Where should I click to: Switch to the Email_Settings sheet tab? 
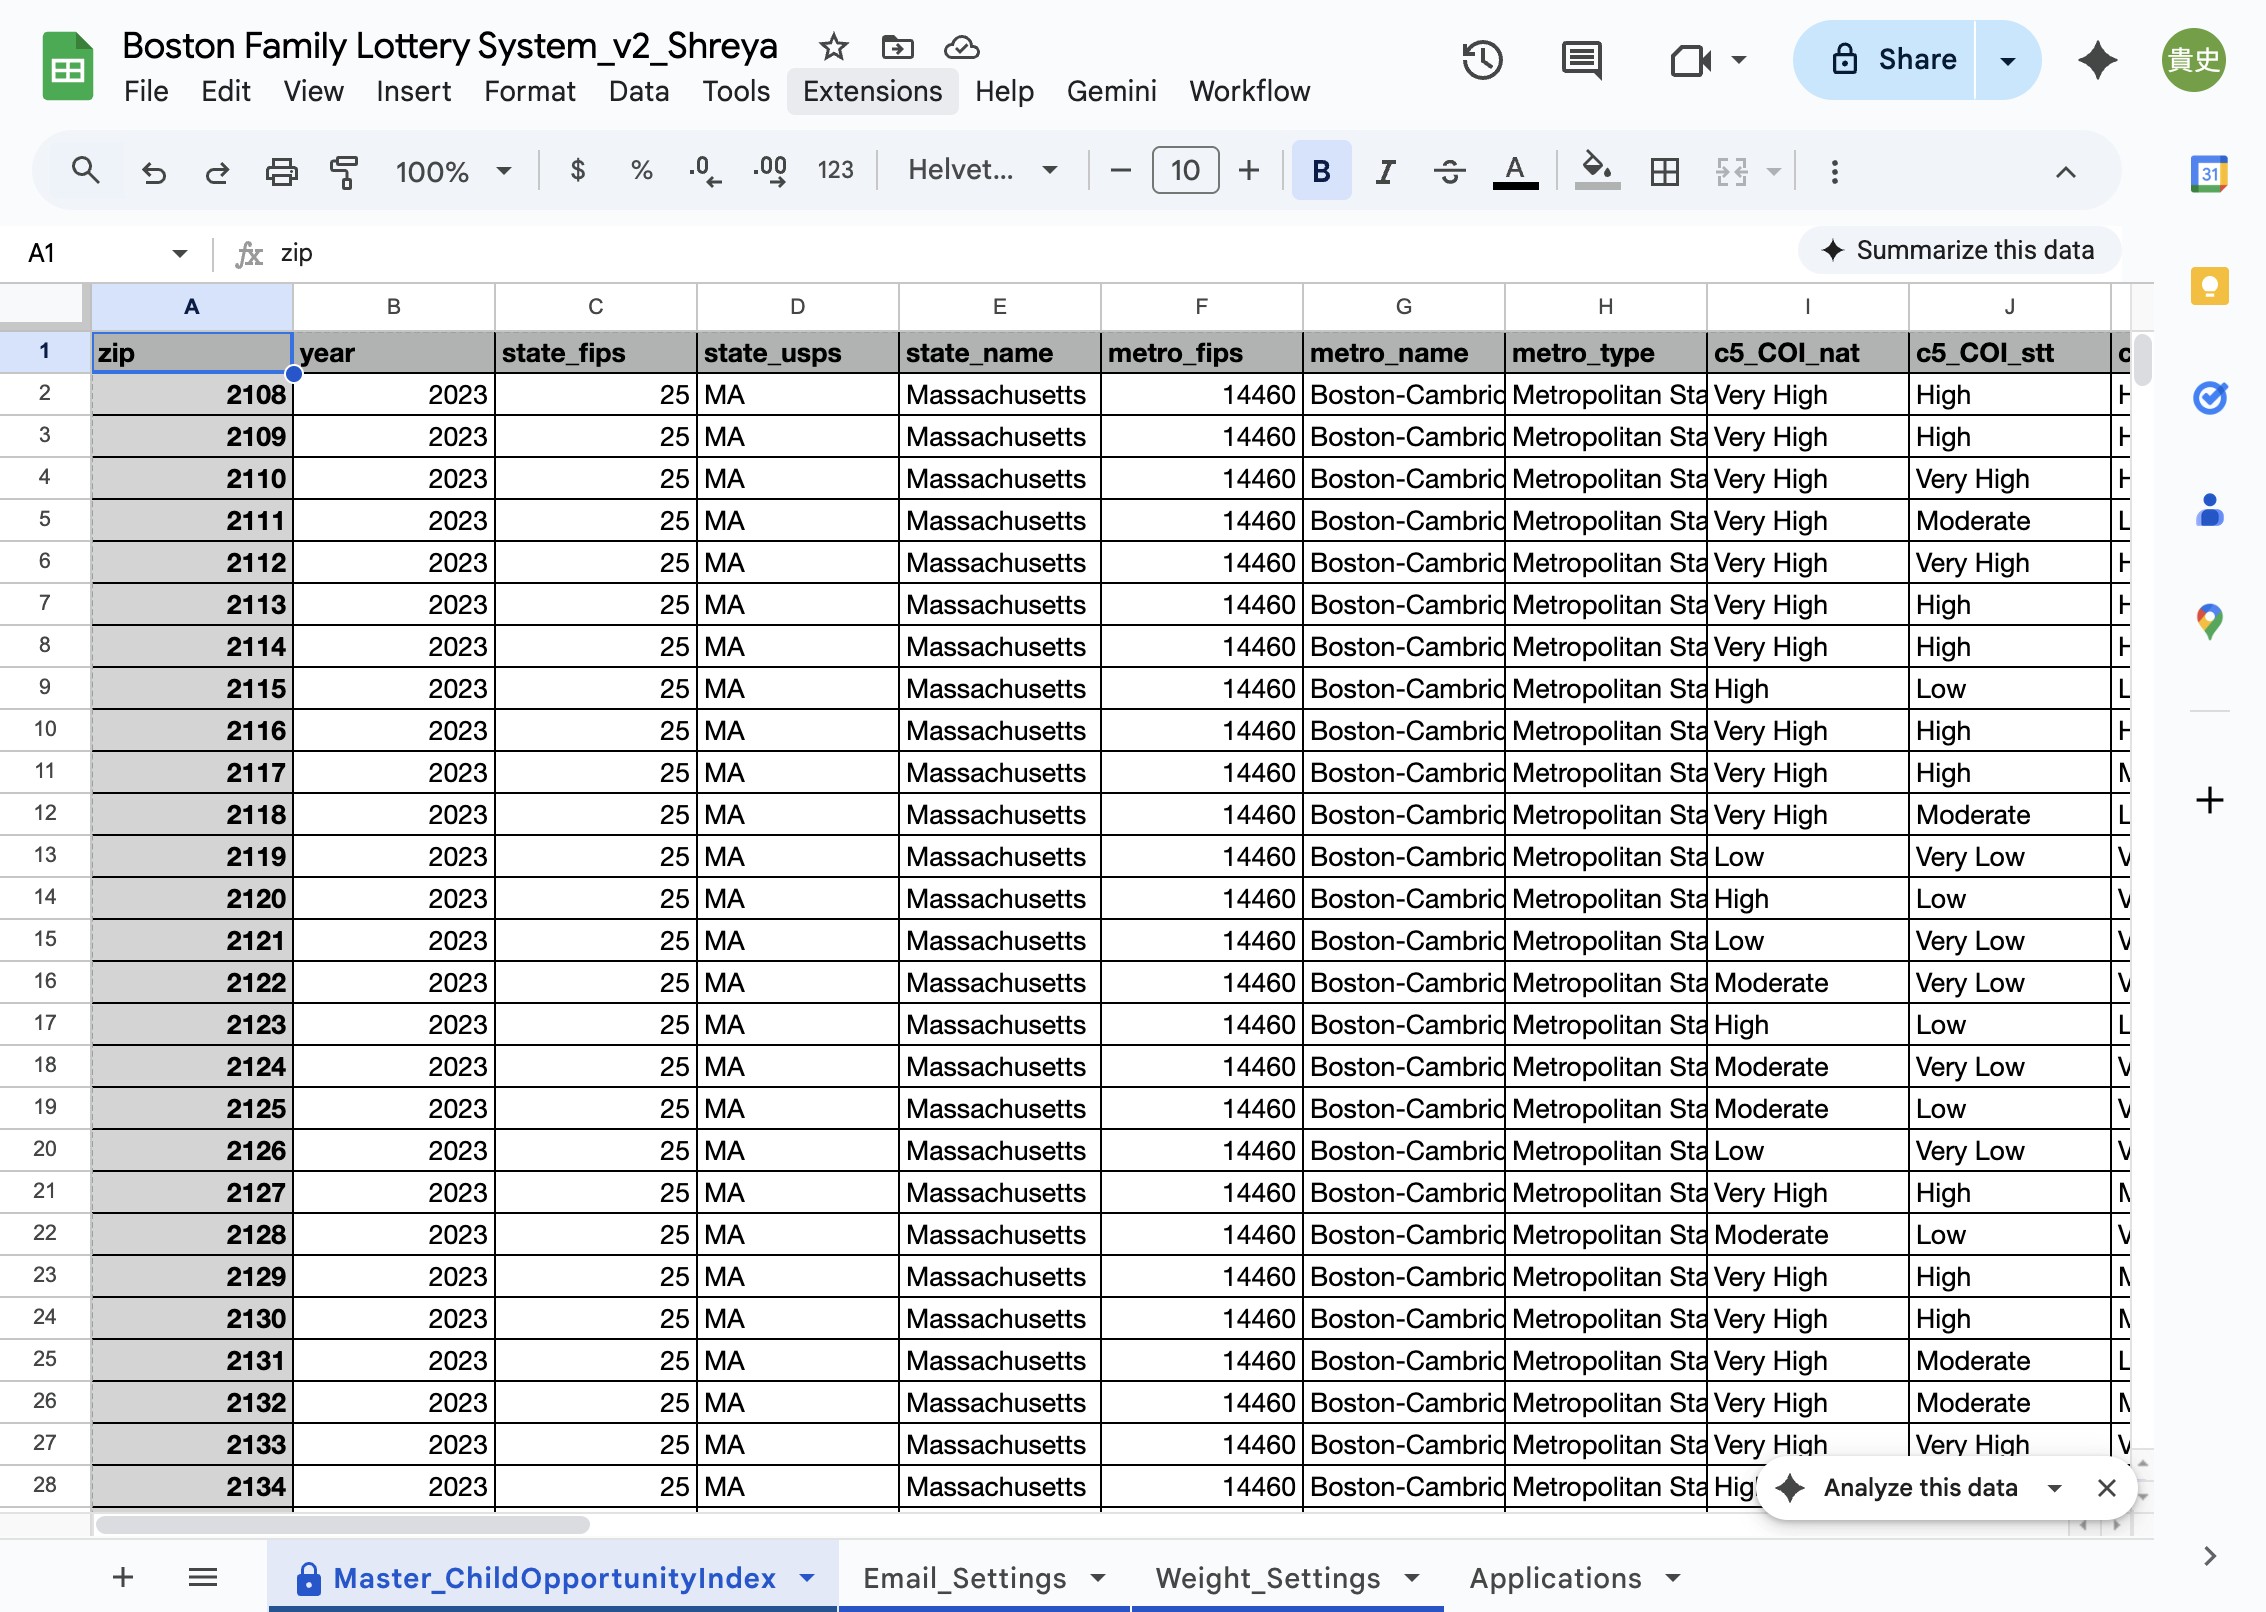pyautogui.click(x=964, y=1578)
